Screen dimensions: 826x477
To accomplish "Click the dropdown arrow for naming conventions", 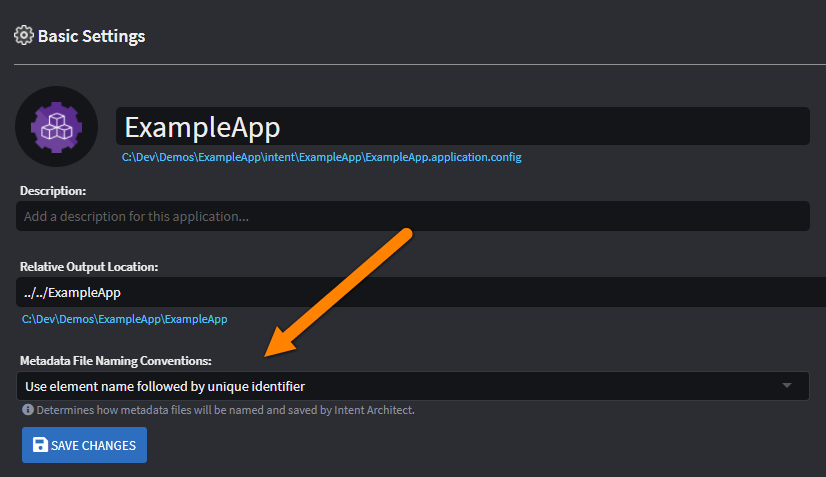I will 786,386.
